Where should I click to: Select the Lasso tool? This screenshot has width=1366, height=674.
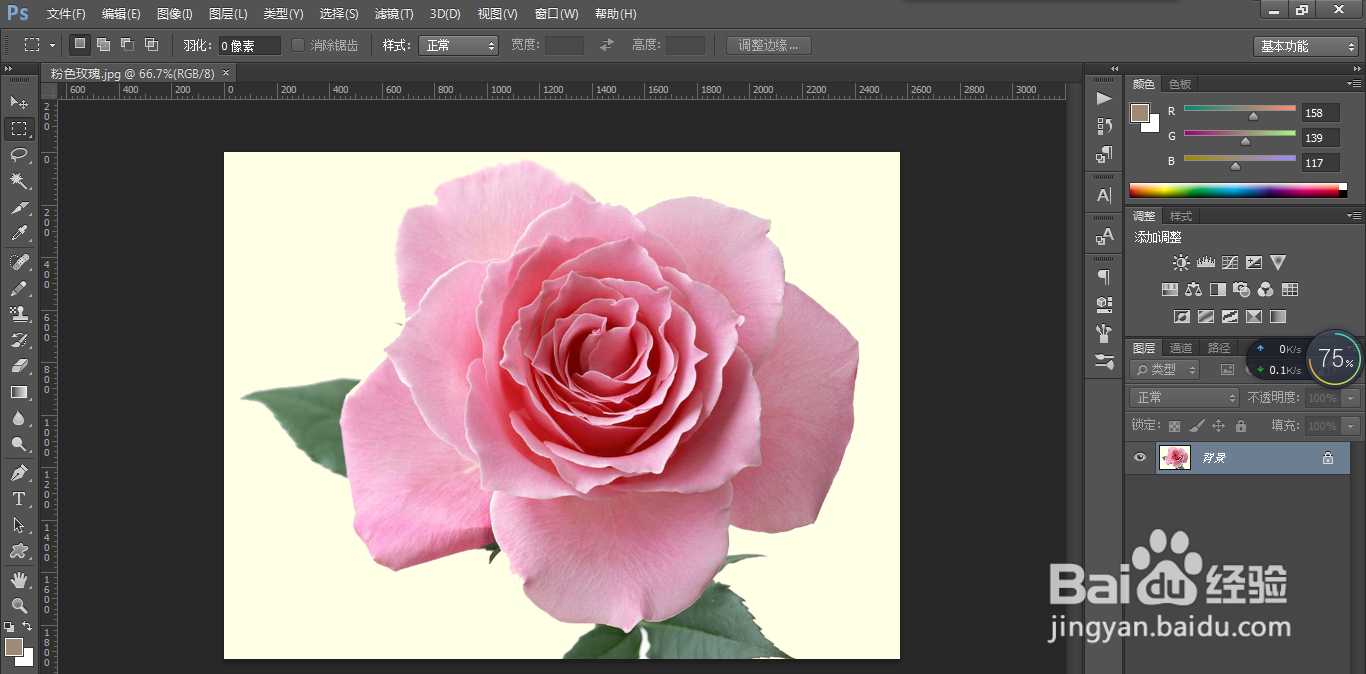(19, 154)
